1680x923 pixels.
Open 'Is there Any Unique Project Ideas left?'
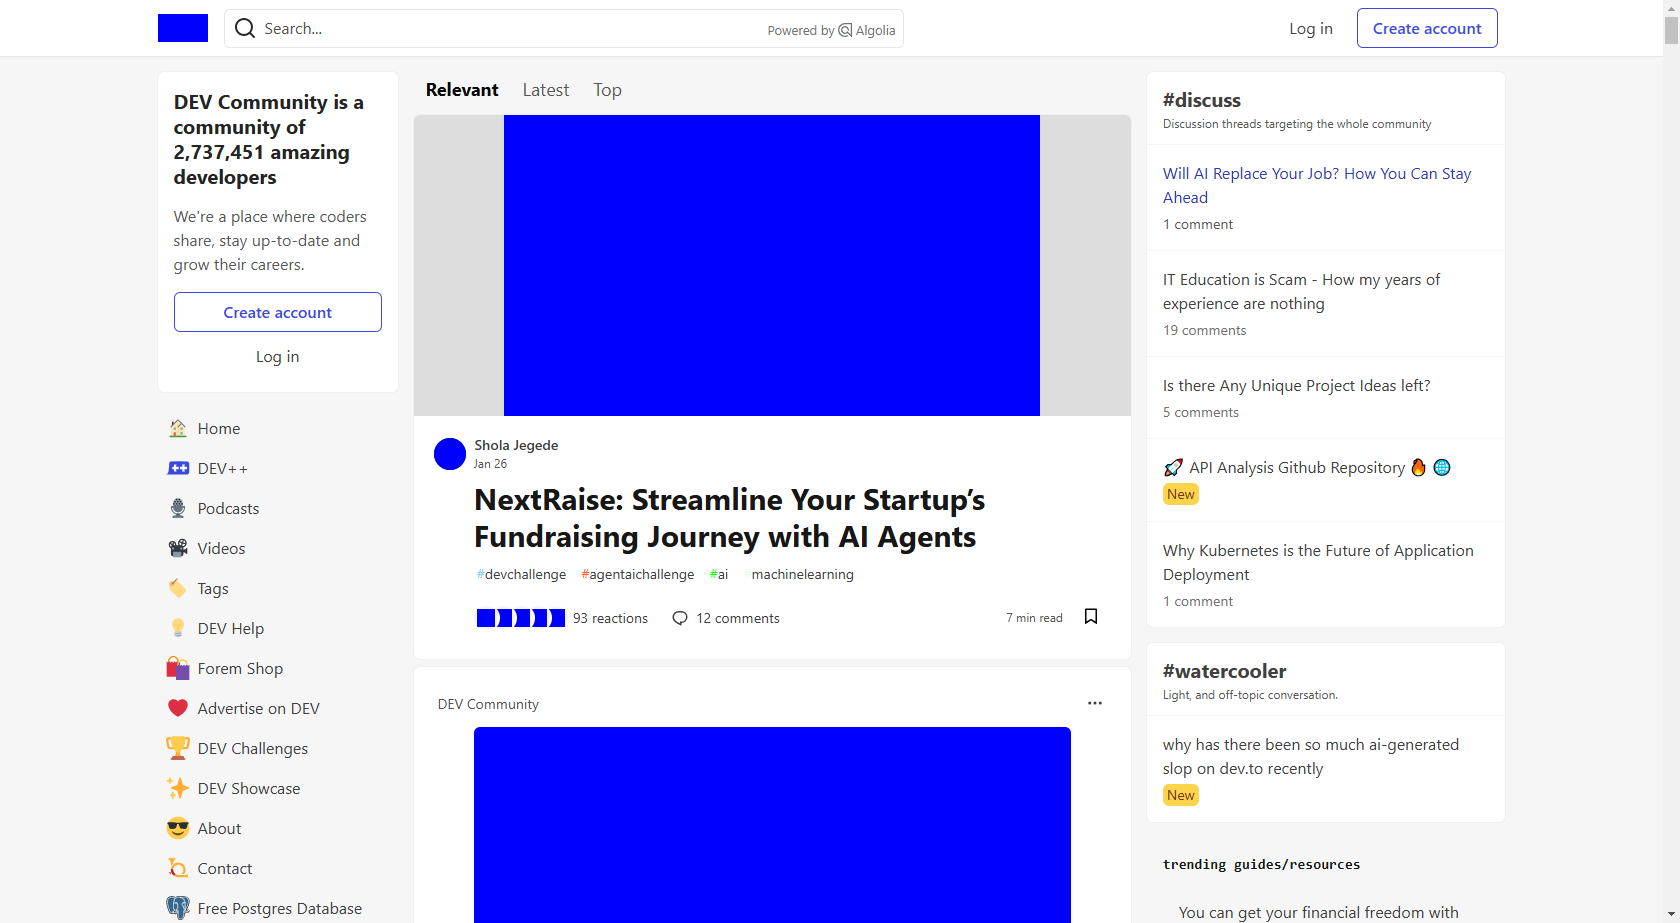tap(1296, 386)
